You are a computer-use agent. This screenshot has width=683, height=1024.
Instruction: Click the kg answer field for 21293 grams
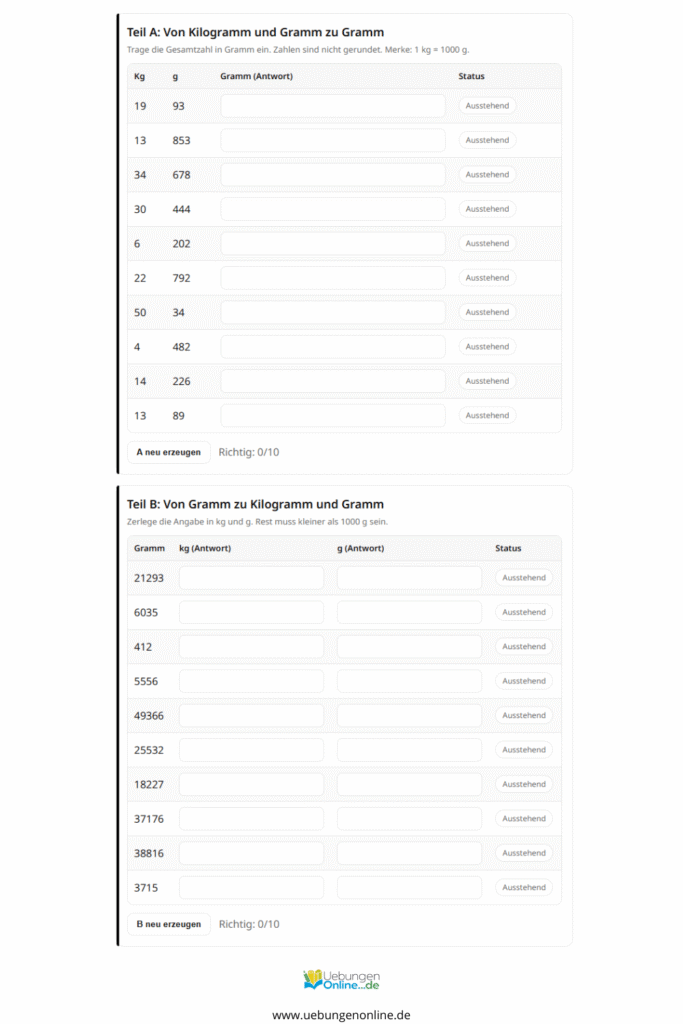(x=251, y=578)
